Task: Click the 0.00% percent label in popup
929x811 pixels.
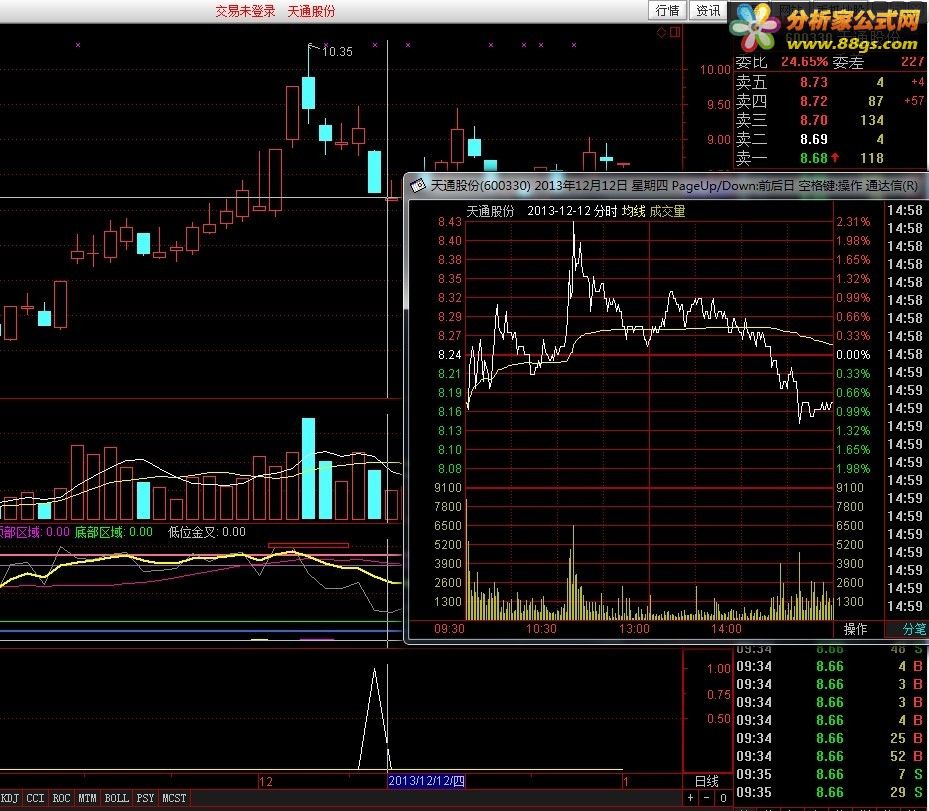Action: (x=853, y=354)
